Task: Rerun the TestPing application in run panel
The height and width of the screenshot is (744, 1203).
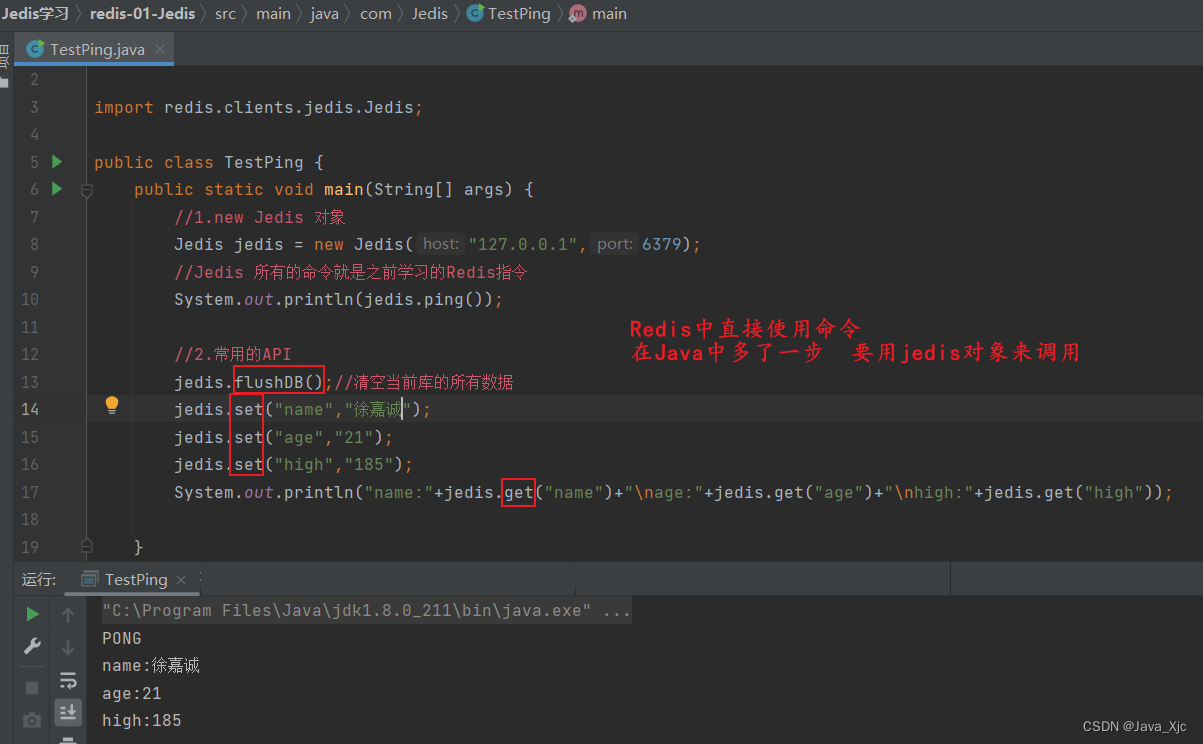Action: click(x=31, y=613)
